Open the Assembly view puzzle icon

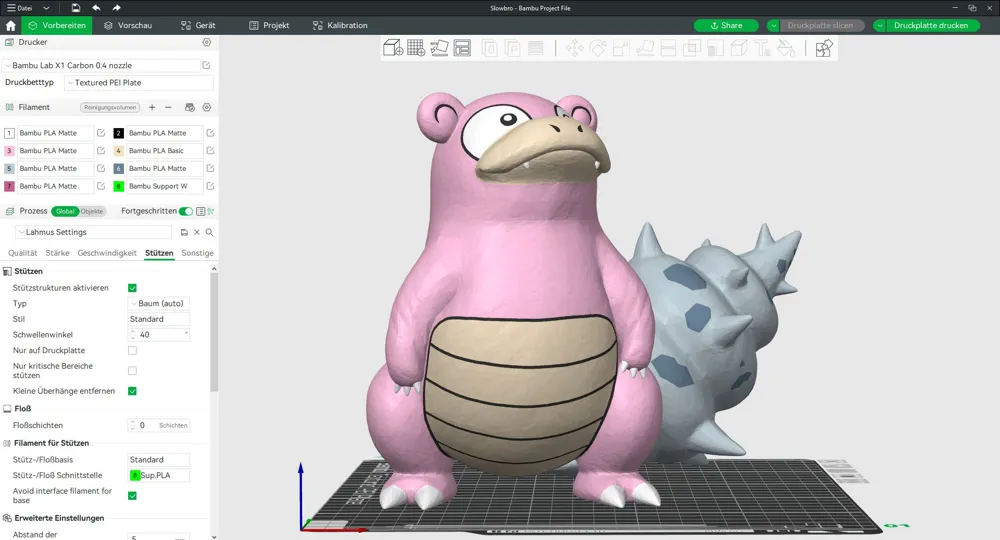click(823, 48)
